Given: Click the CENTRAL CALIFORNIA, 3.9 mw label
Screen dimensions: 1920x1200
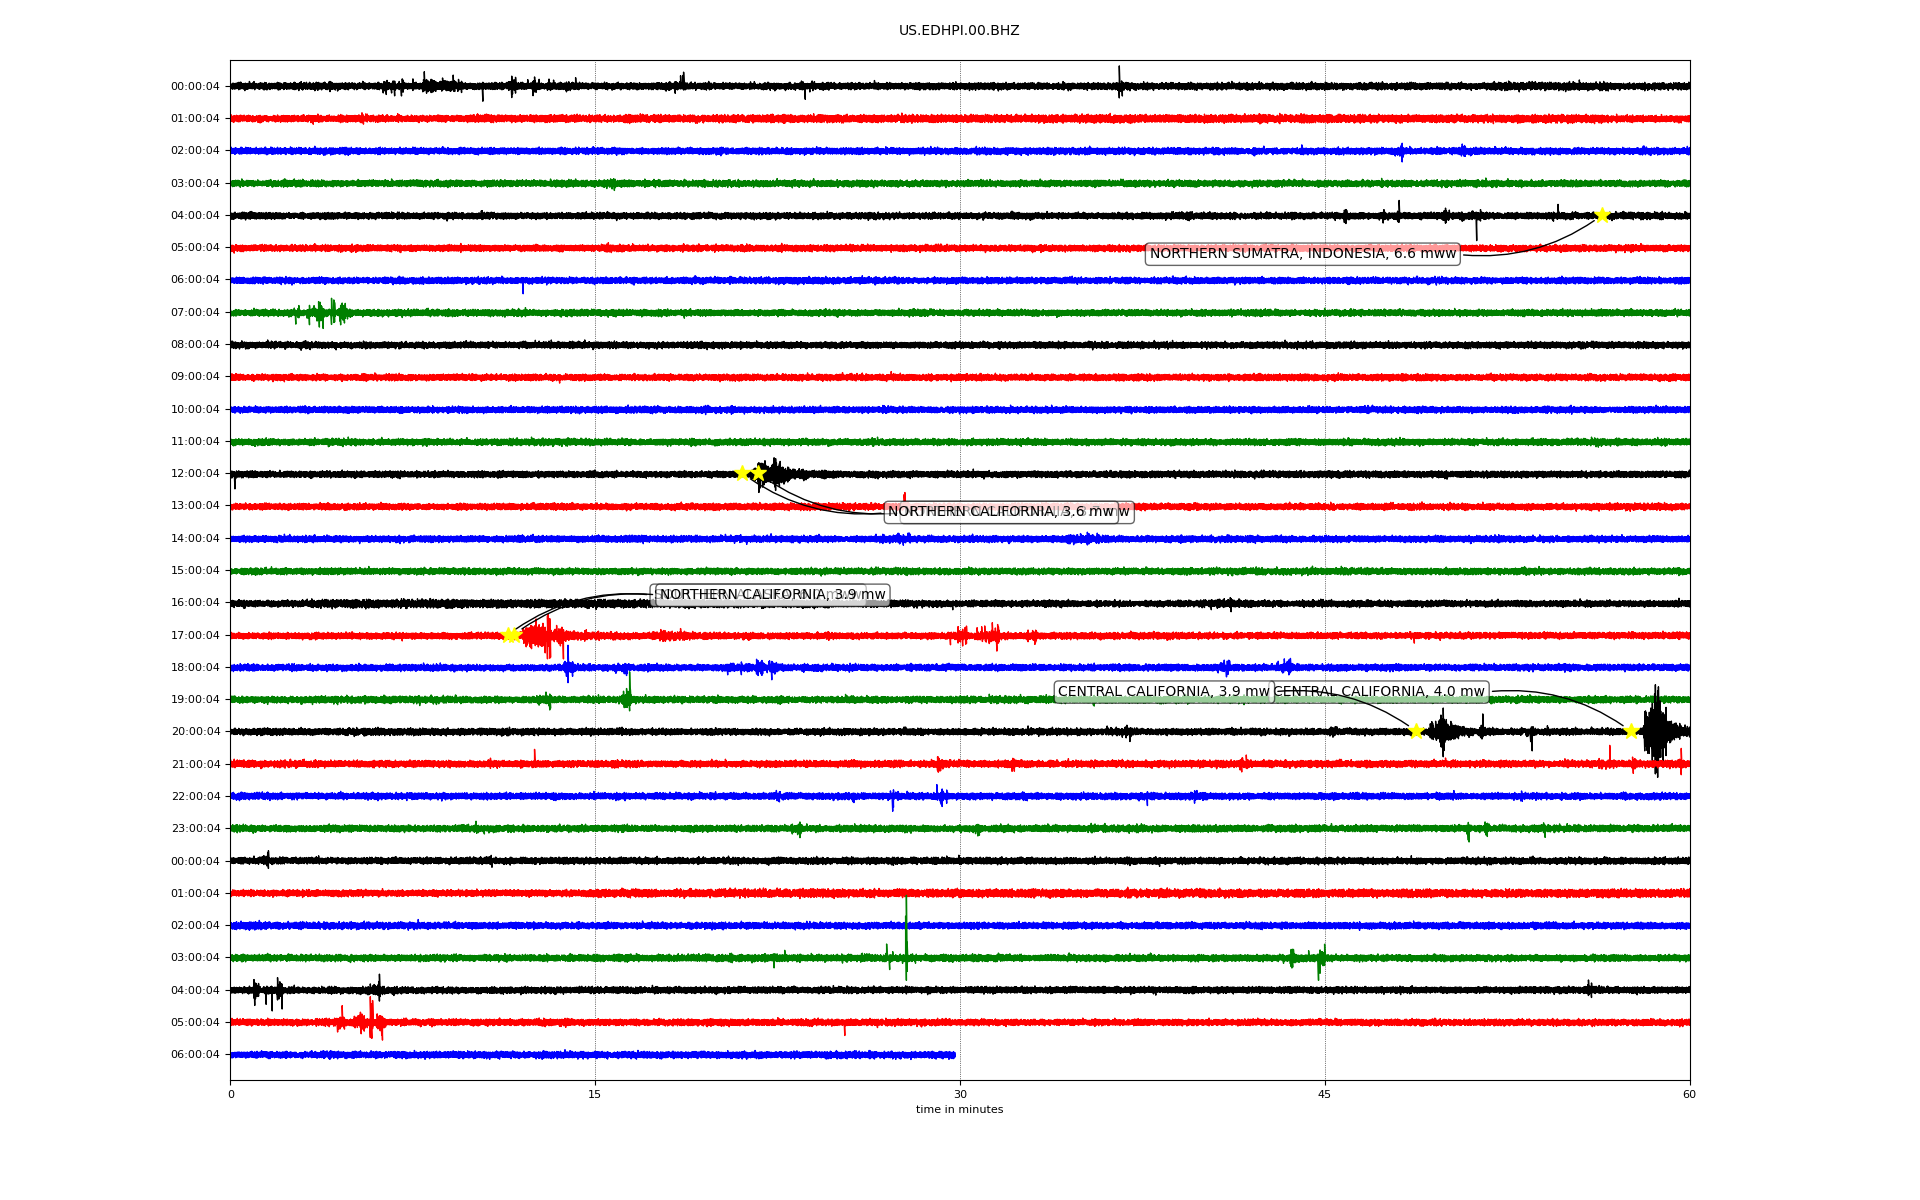Looking at the screenshot, I should pos(1163,692).
